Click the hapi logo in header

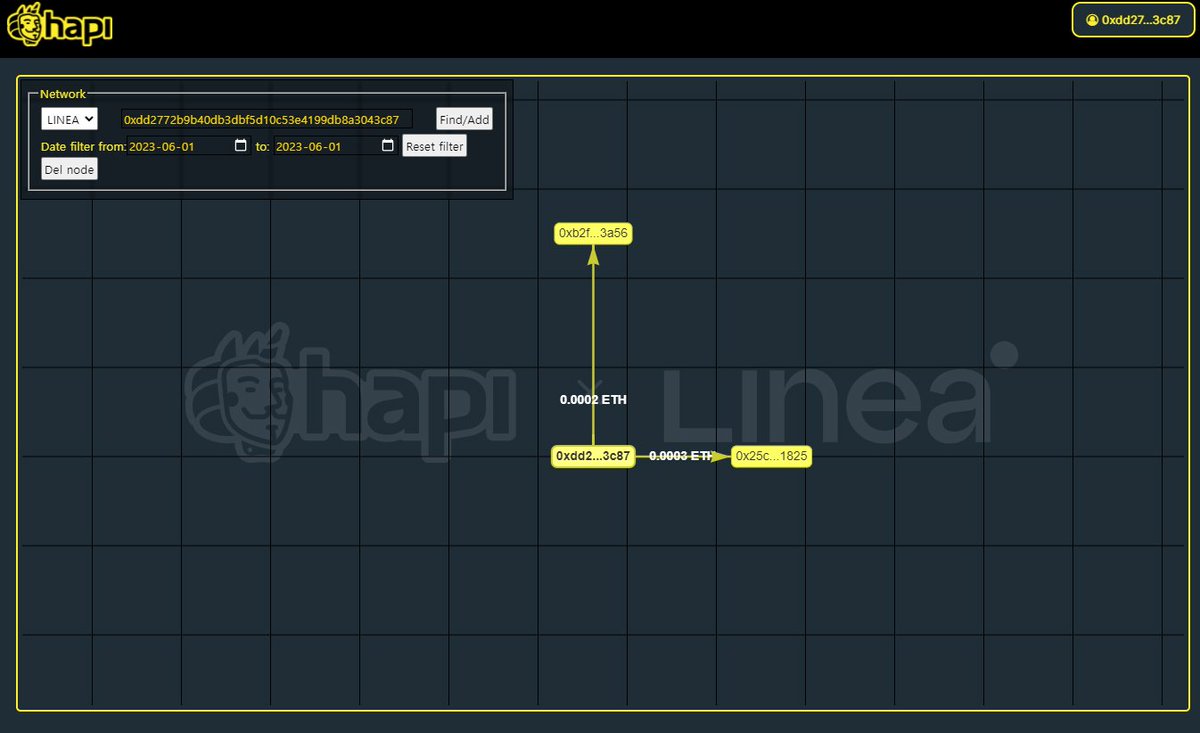(60, 24)
